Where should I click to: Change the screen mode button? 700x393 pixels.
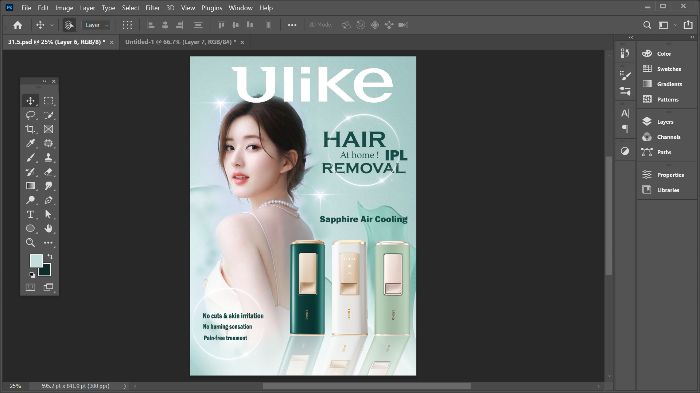tap(48, 287)
